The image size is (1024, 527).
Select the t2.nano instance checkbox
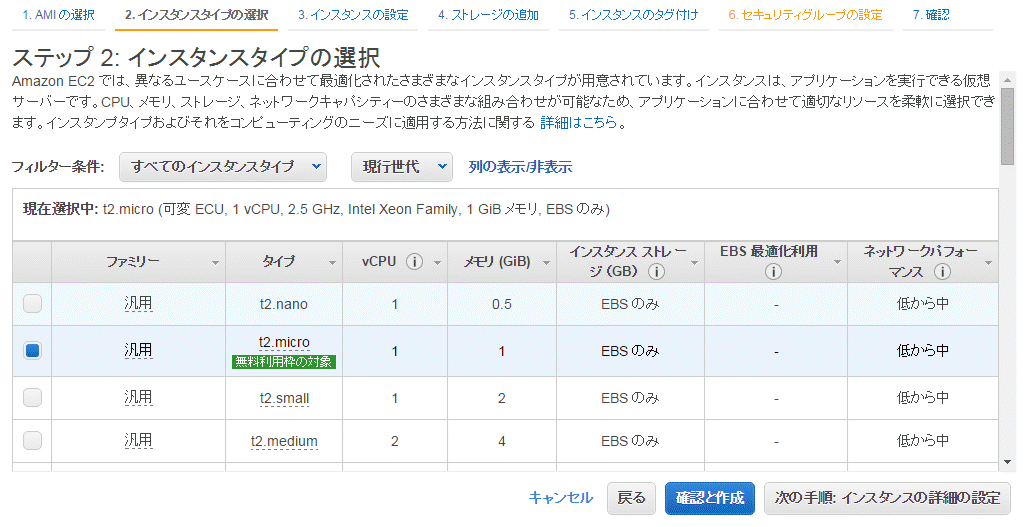(32, 304)
